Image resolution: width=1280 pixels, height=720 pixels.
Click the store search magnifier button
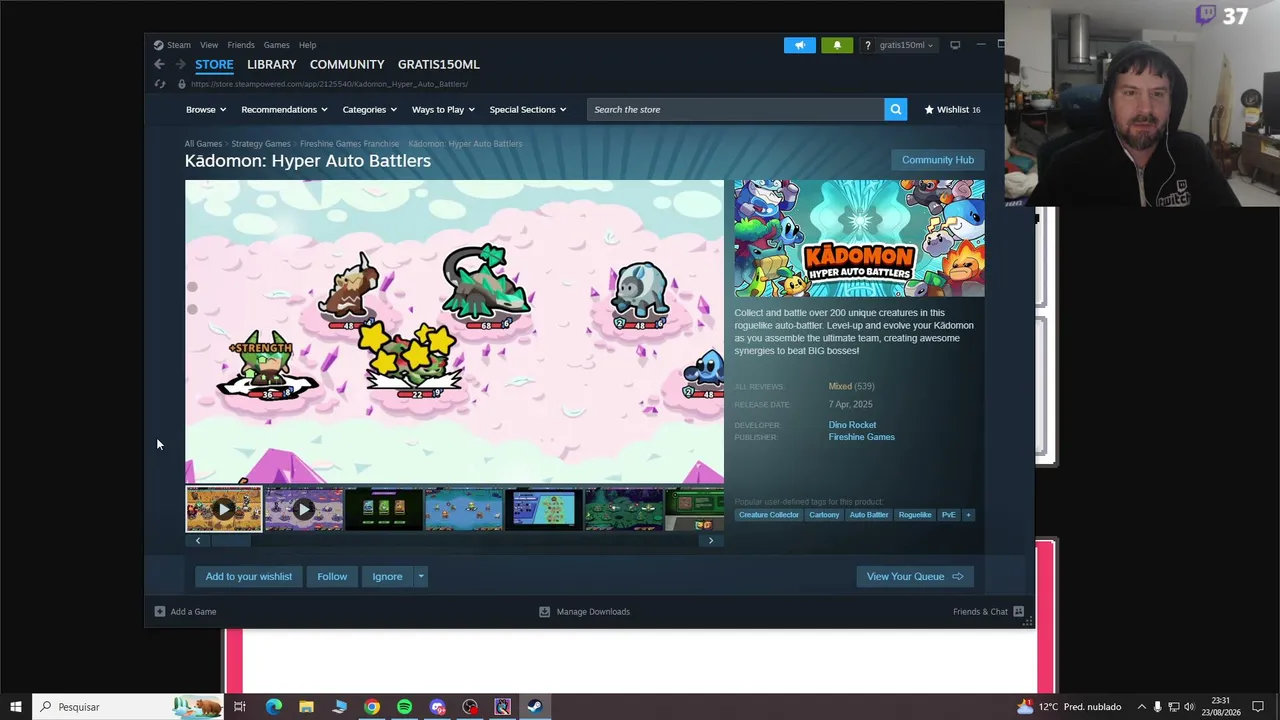pyautogui.click(x=895, y=110)
